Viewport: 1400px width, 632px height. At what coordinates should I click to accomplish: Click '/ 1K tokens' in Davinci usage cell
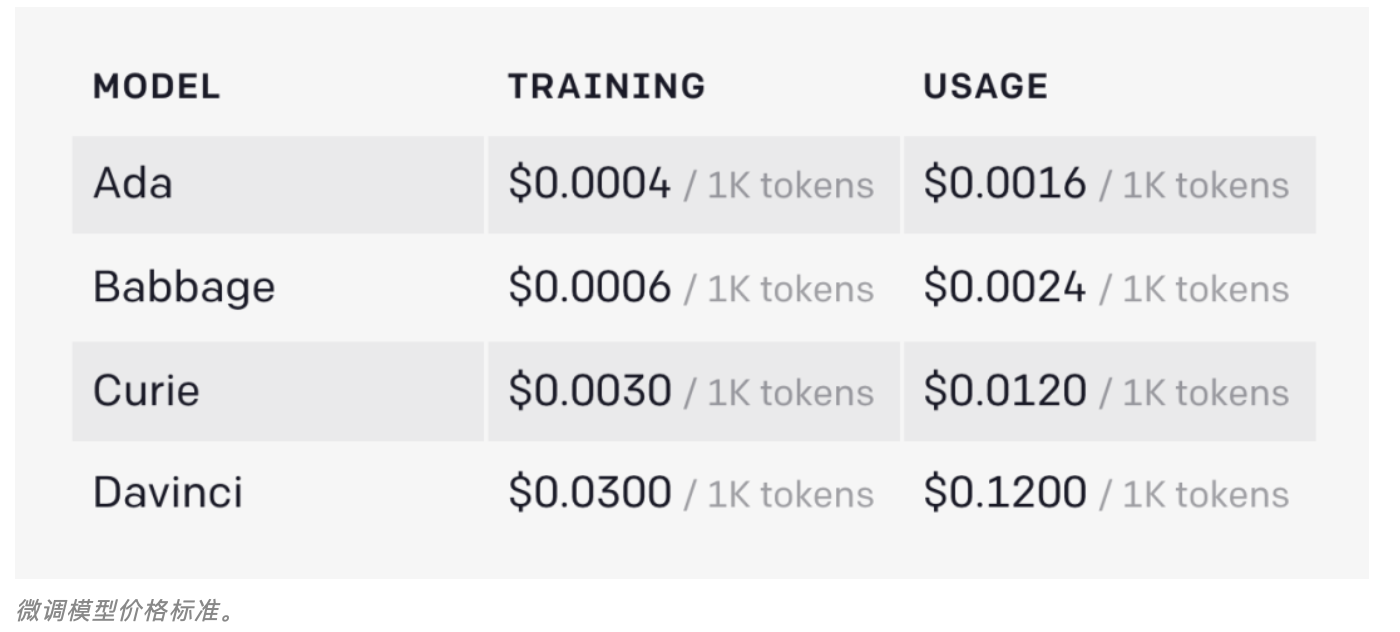tap(1194, 495)
